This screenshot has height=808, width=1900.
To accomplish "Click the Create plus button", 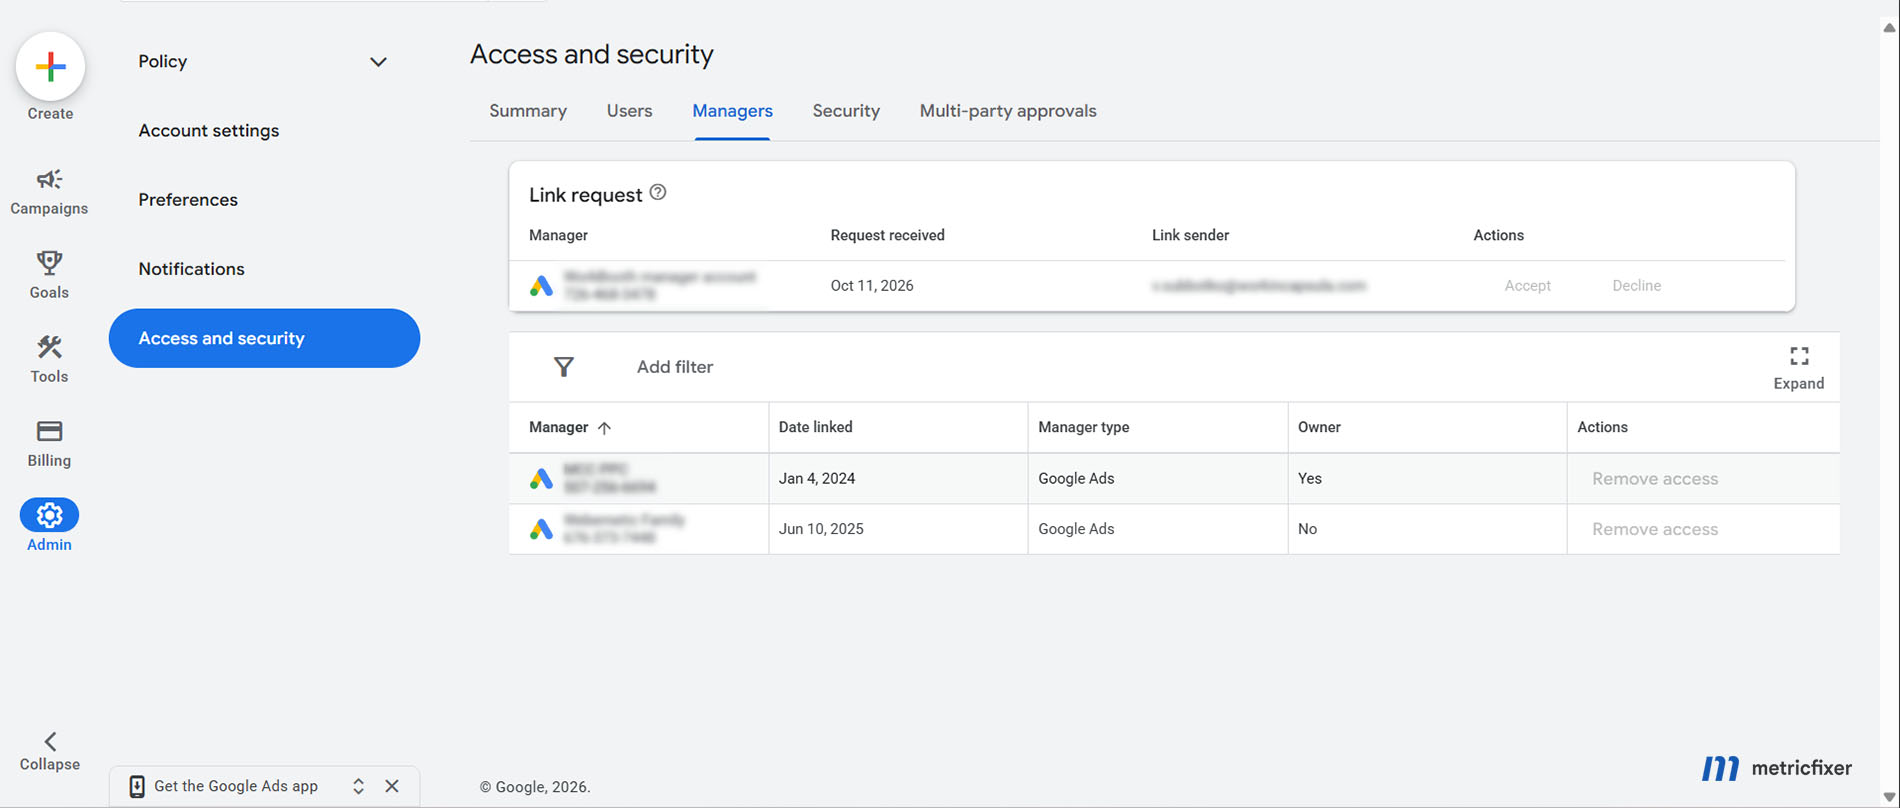I will [50, 67].
